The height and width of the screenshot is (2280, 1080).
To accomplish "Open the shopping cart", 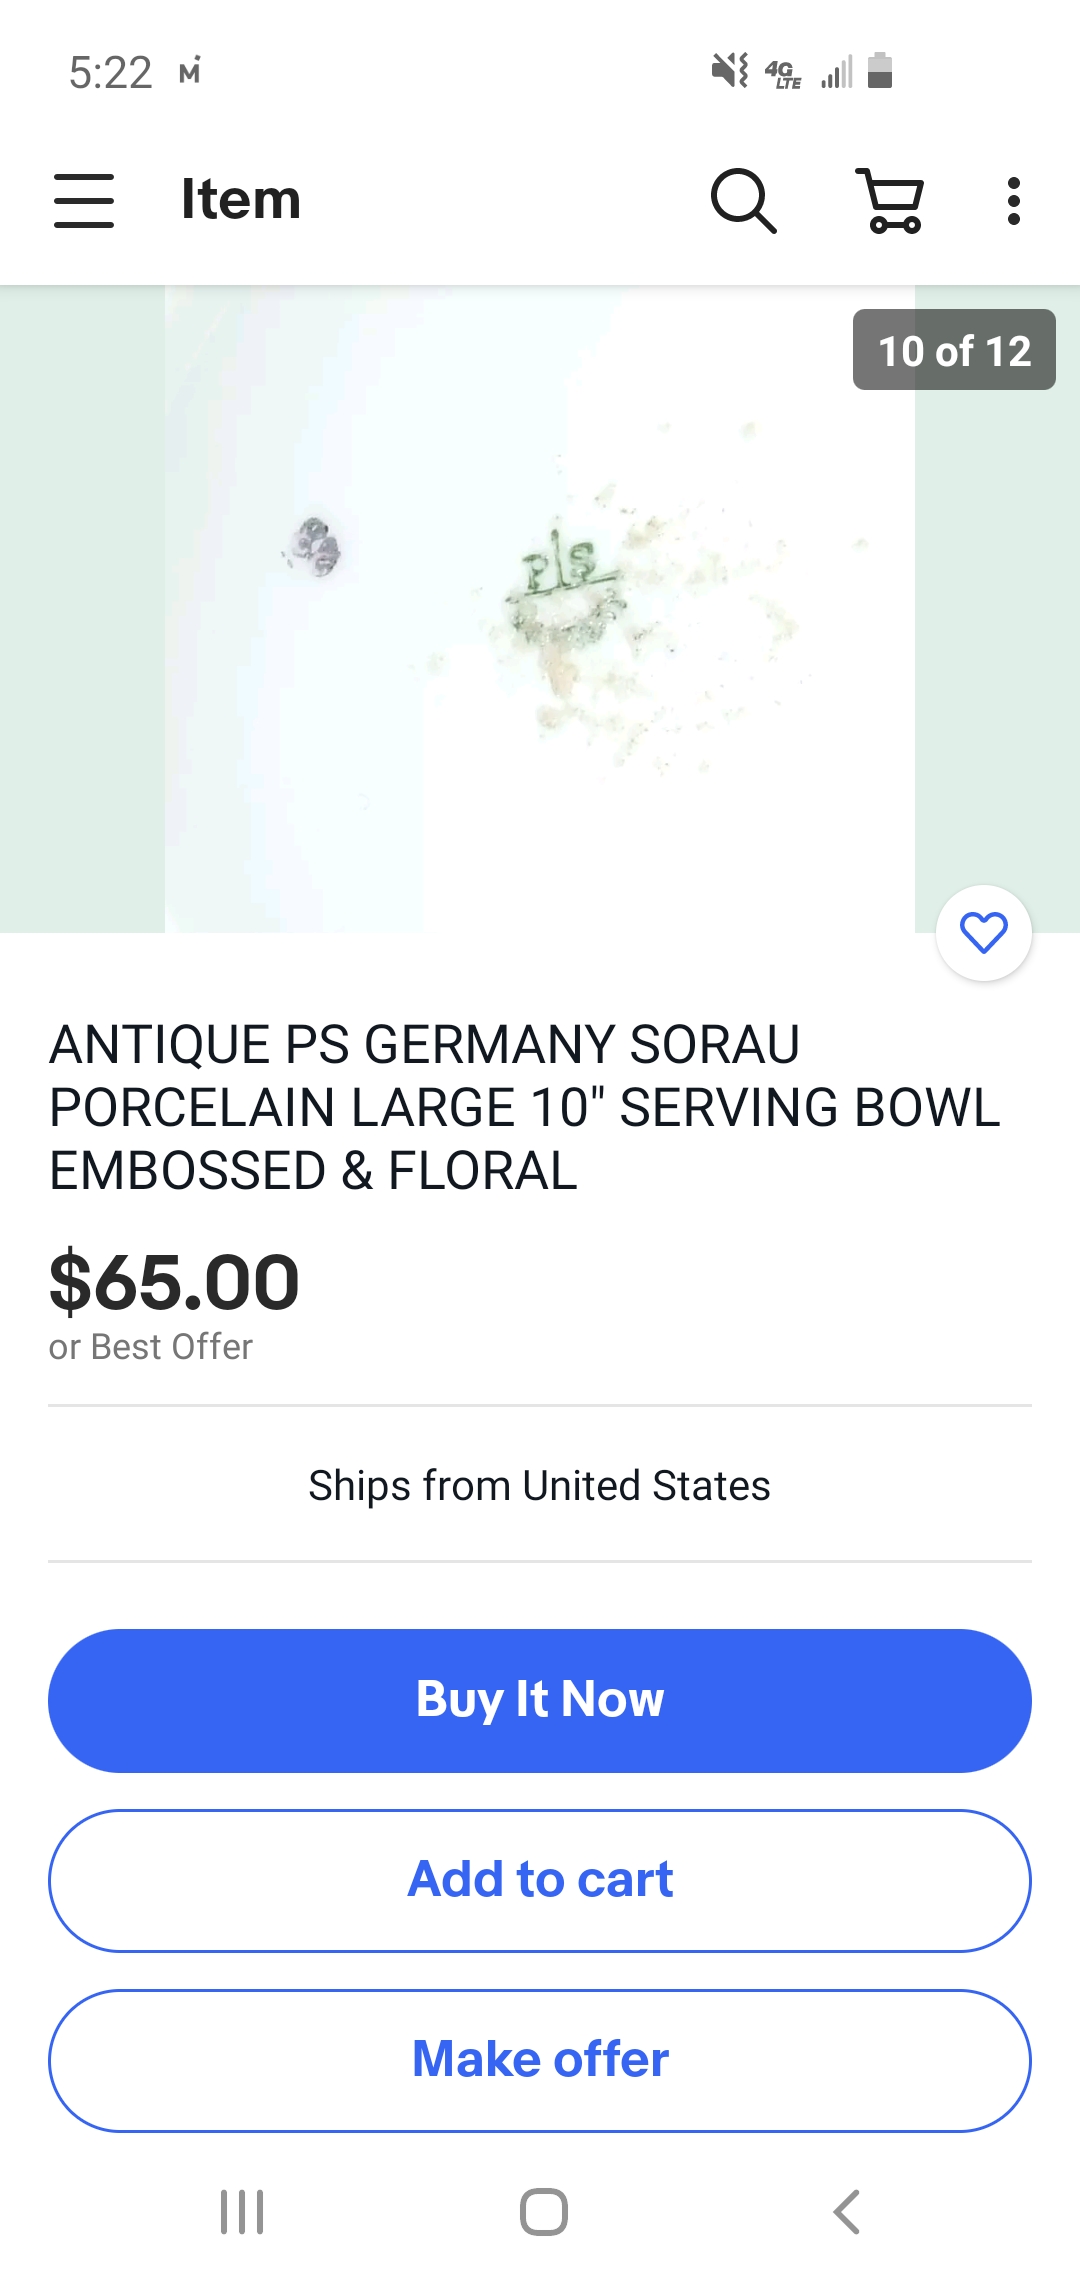I will click(x=891, y=200).
